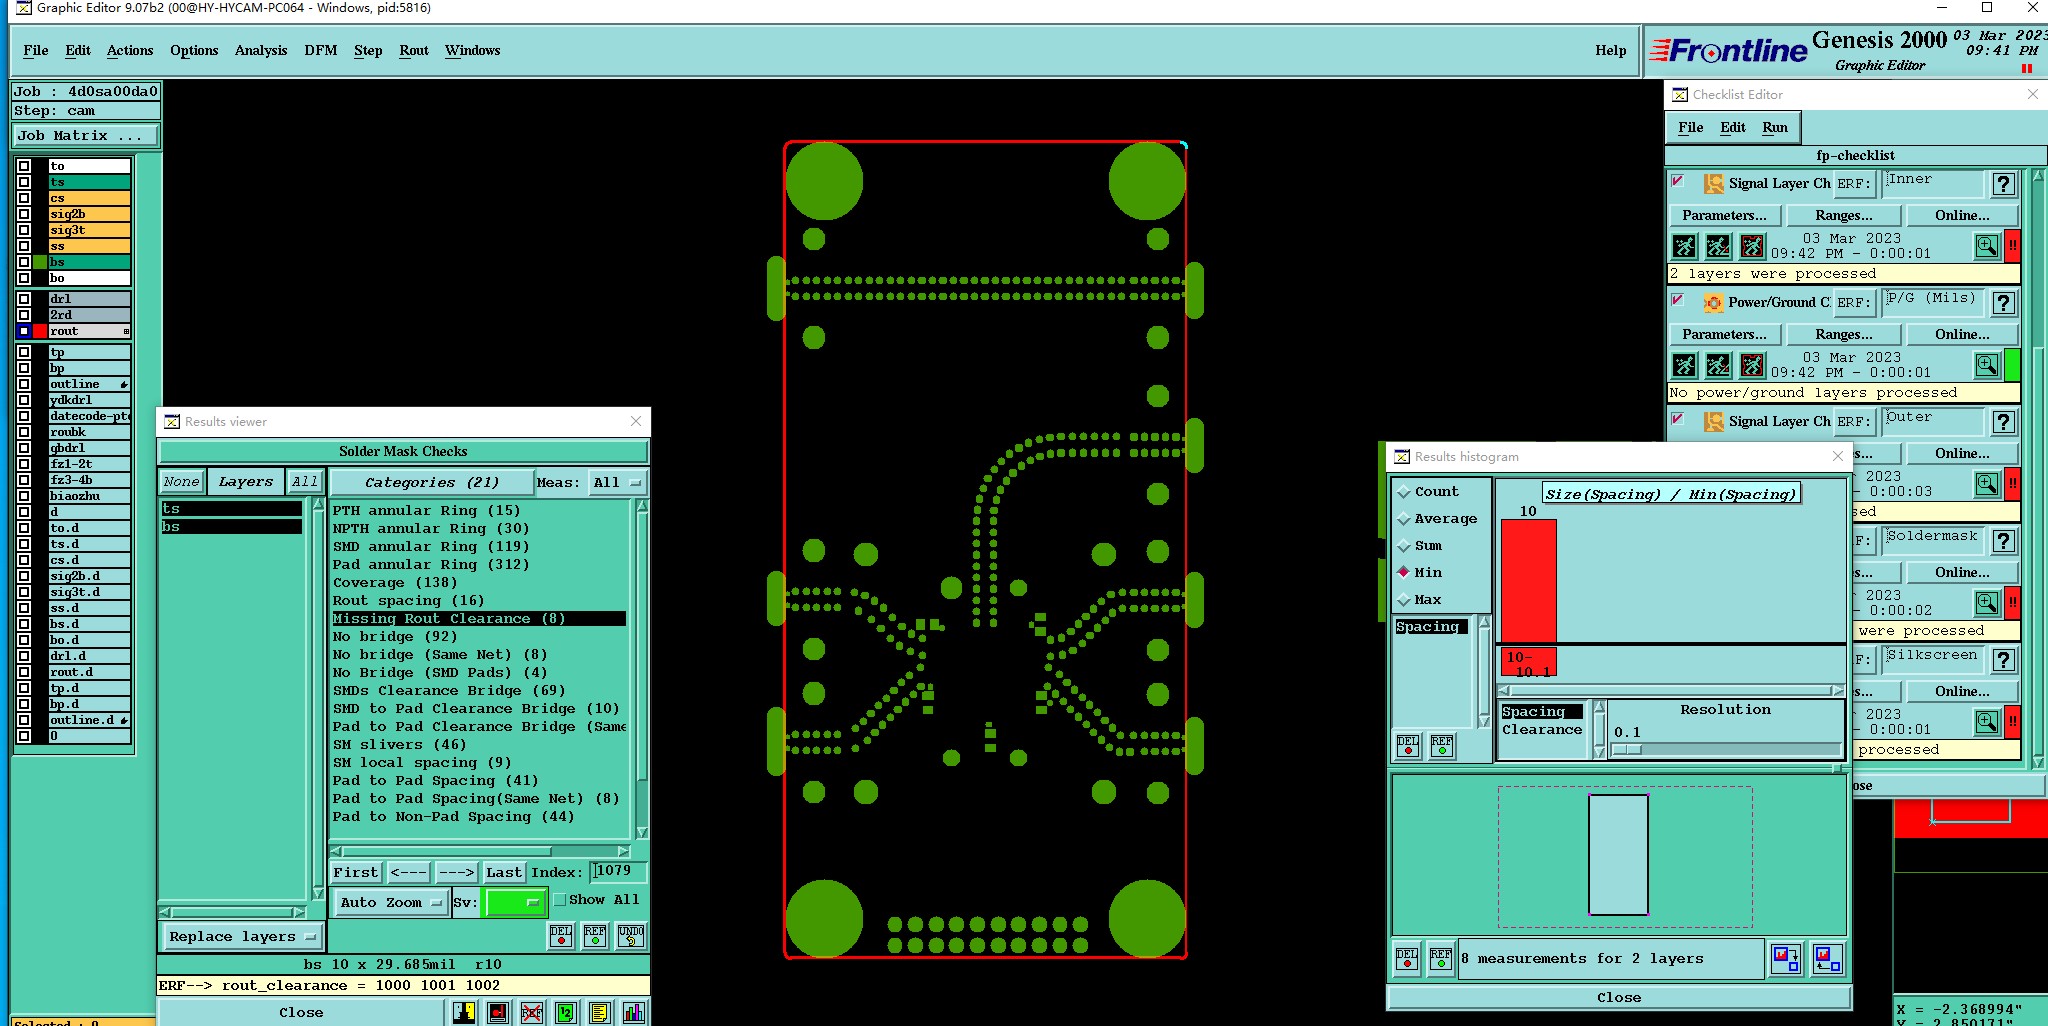Open the File menu in main menu bar
The height and width of the screenshot is (1026, 2048).
tap(36, 51)
